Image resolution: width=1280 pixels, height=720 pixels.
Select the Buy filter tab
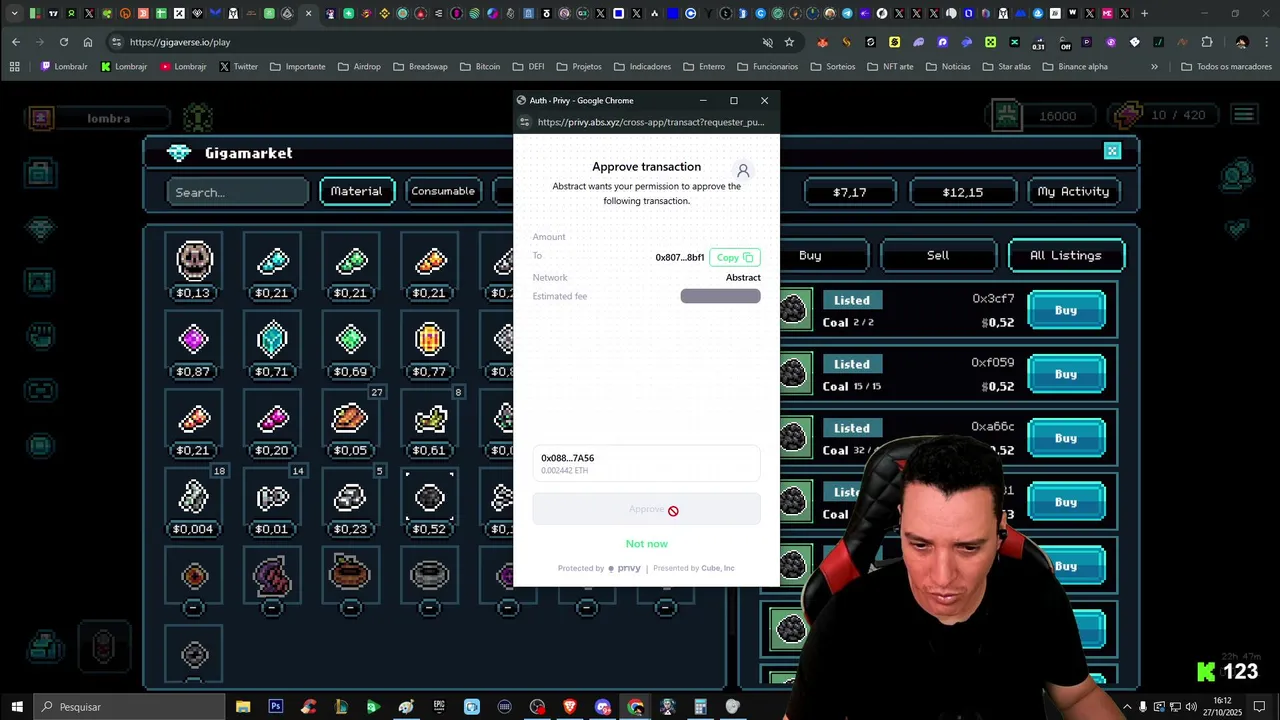(810, 256)
